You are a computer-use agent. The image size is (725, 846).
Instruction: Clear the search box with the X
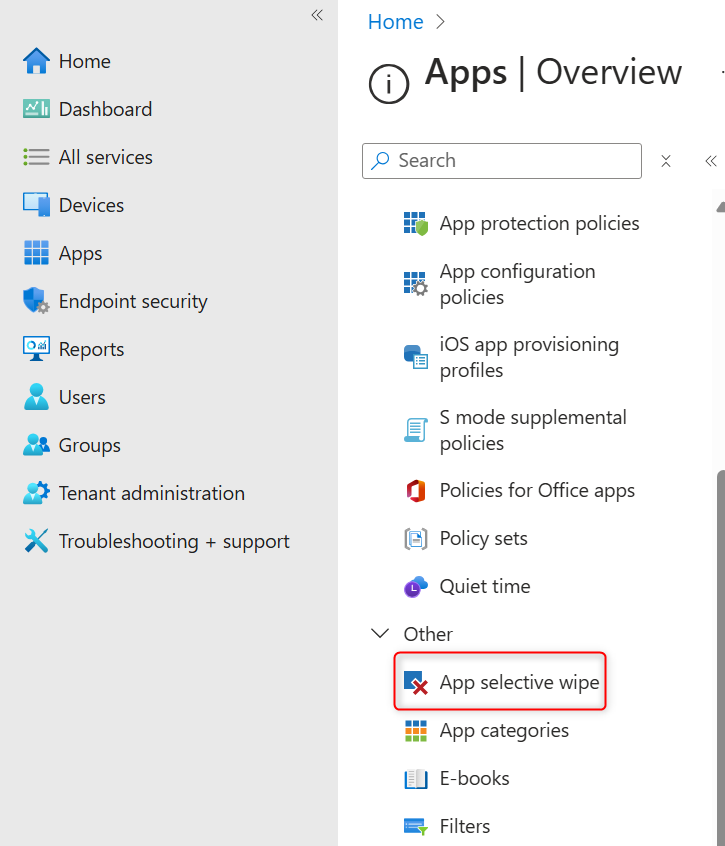pos(666,161)
